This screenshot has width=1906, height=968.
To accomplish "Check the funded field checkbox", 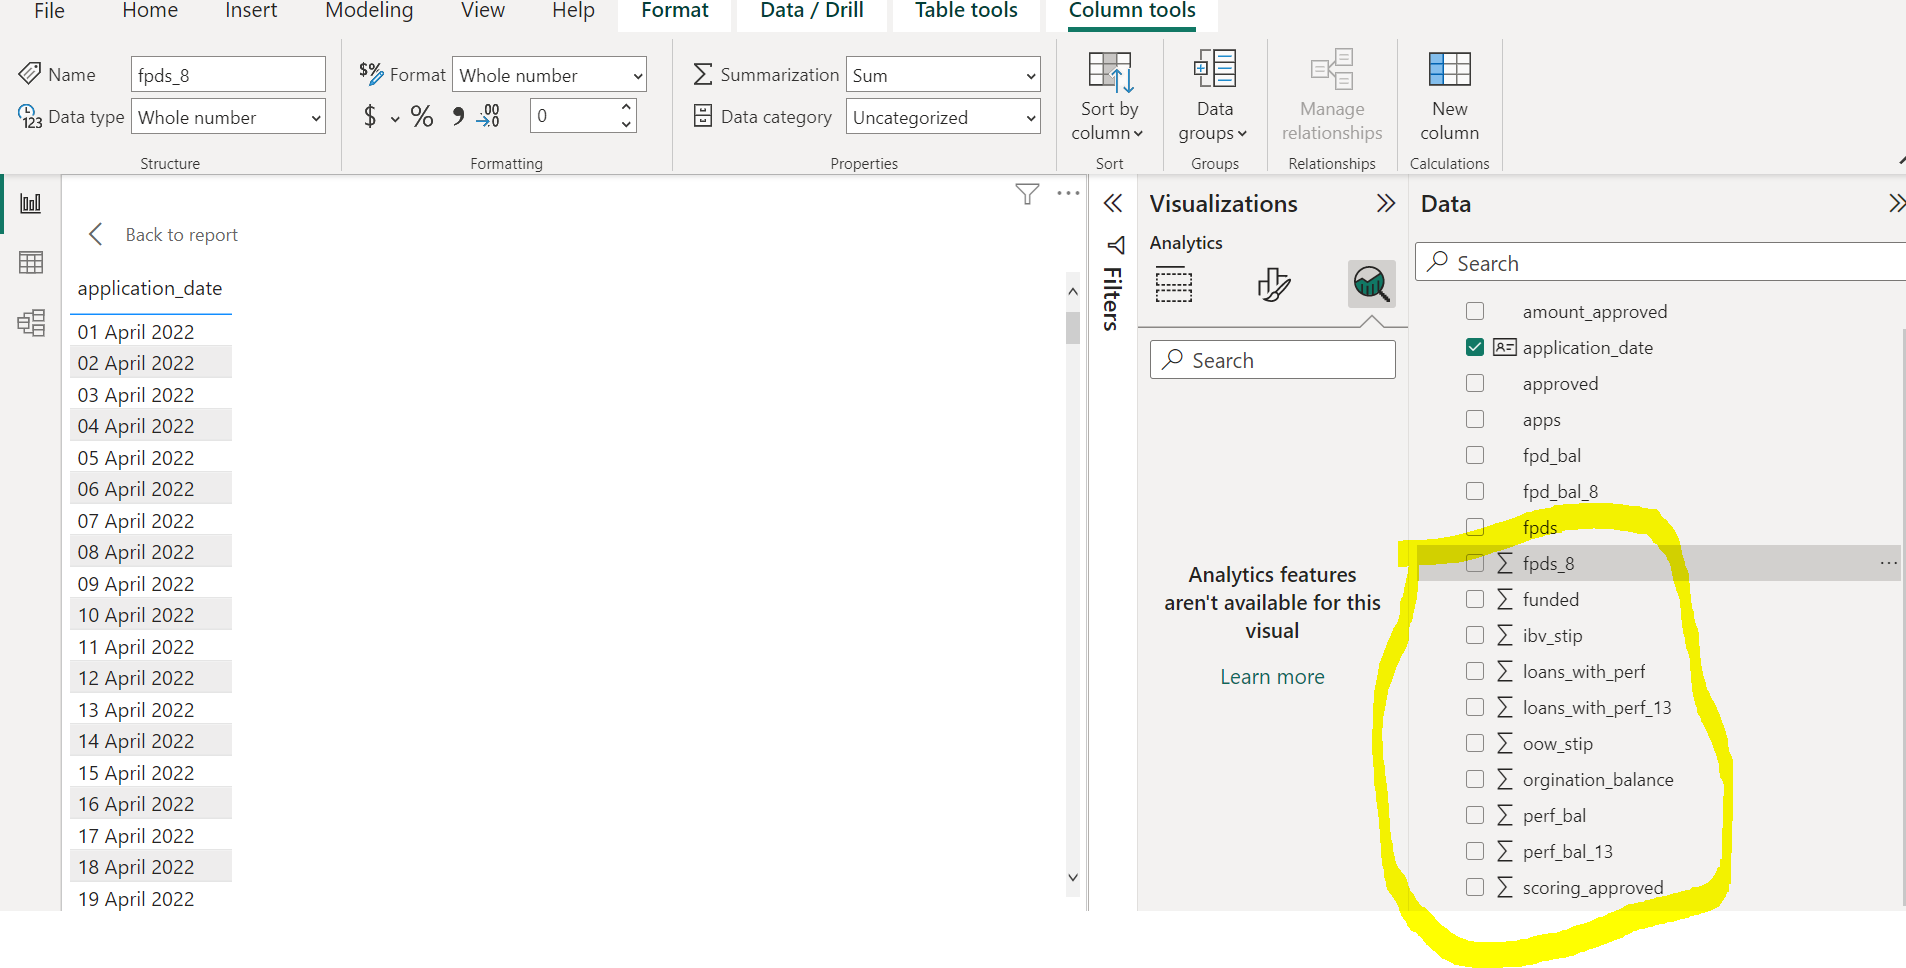I will (1475, 599).
